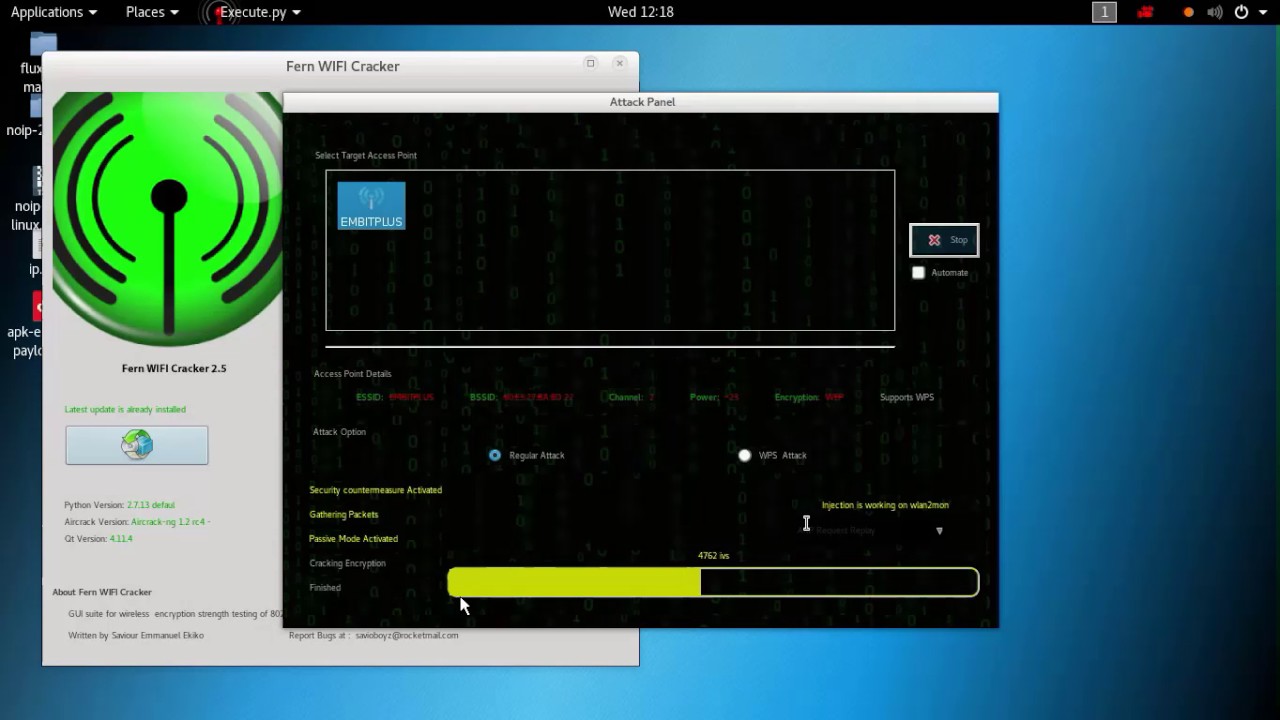Screen dimensions: 1280x720
Task: Open the Wed 12:18 clock calendar
Action: pos(641,12)
